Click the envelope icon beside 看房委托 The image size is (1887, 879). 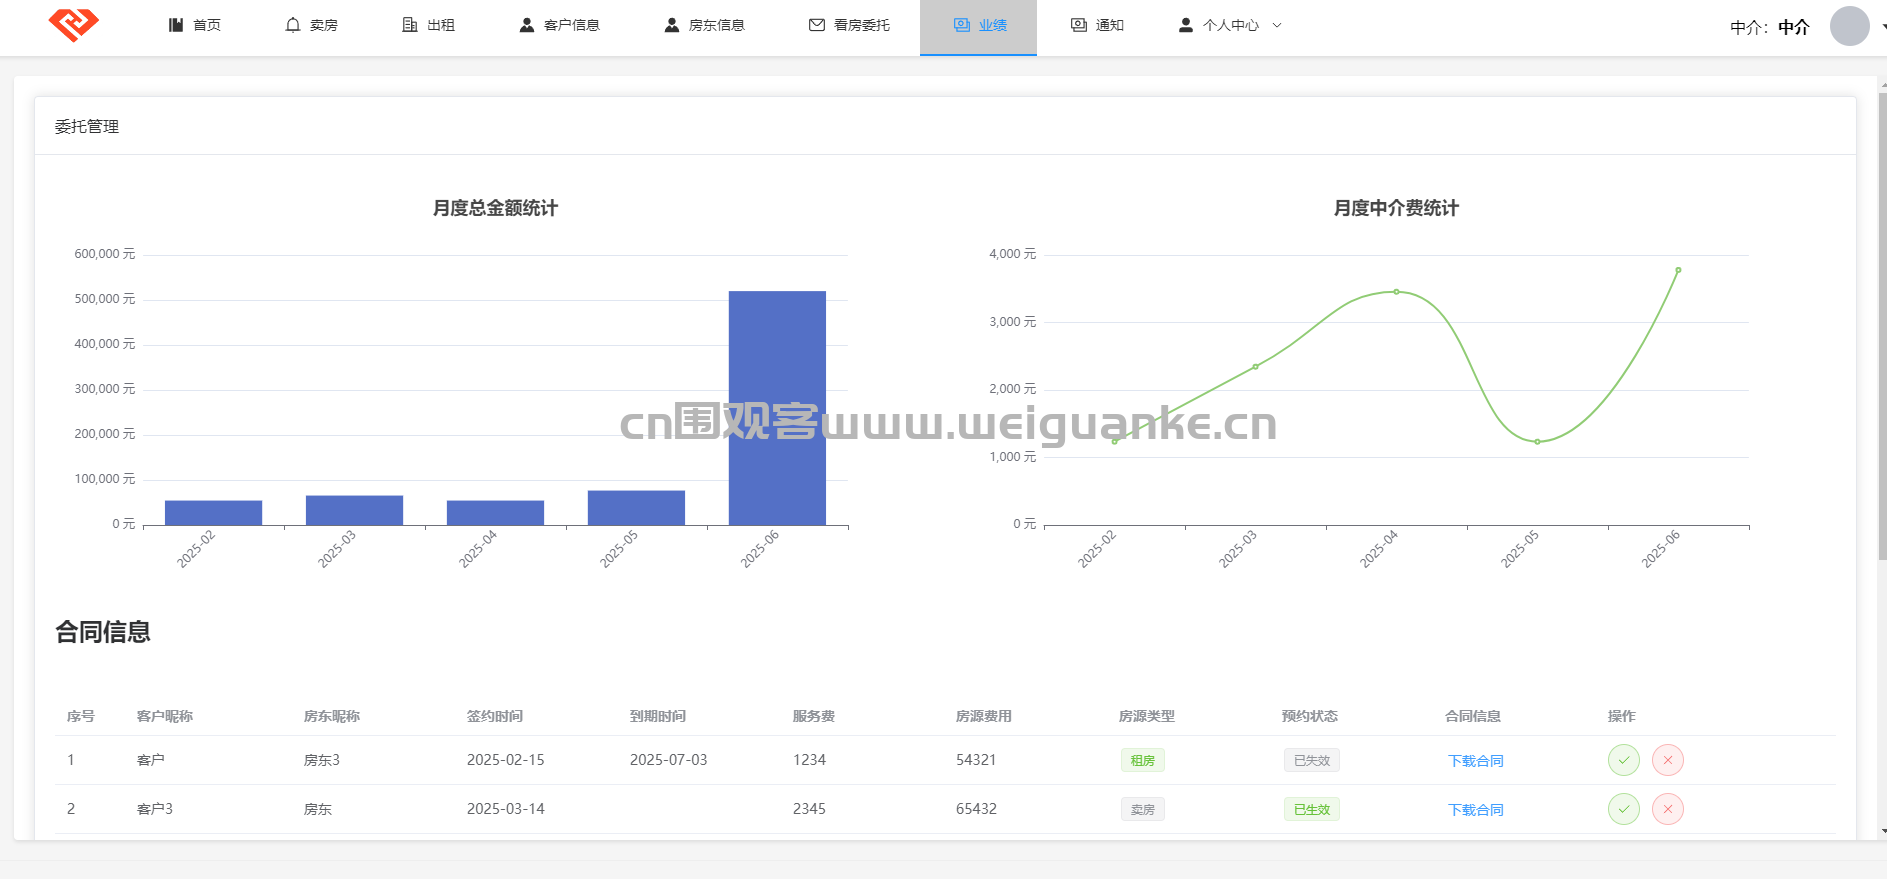tap(817, 25)
